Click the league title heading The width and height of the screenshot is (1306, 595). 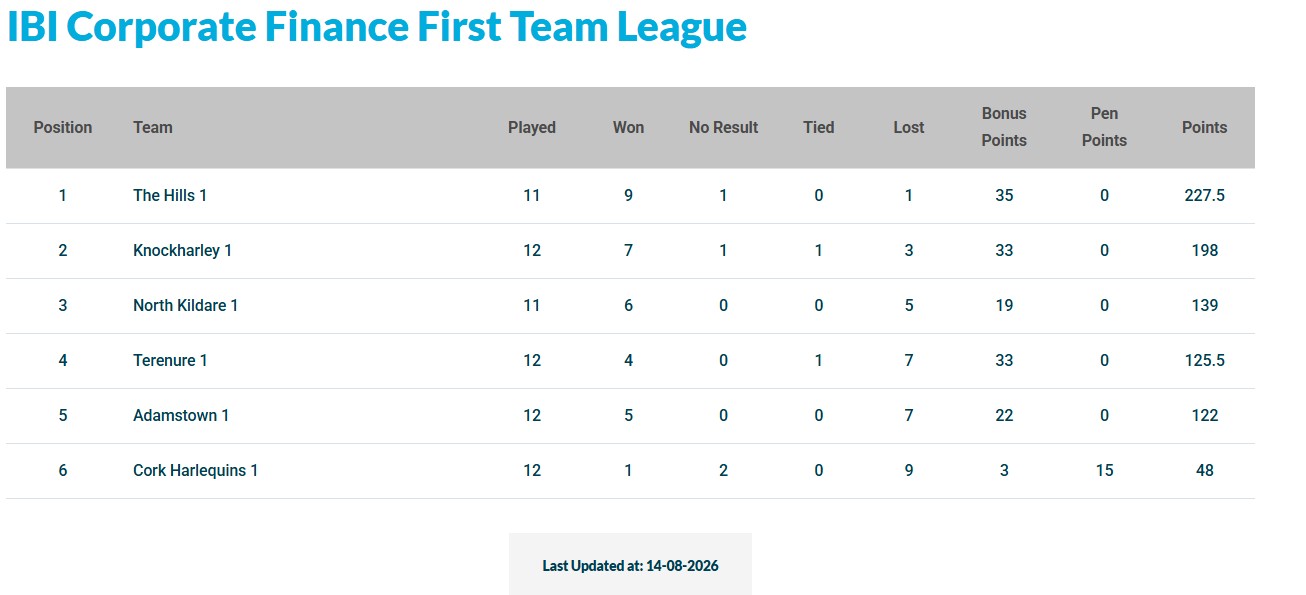point(377,27)
